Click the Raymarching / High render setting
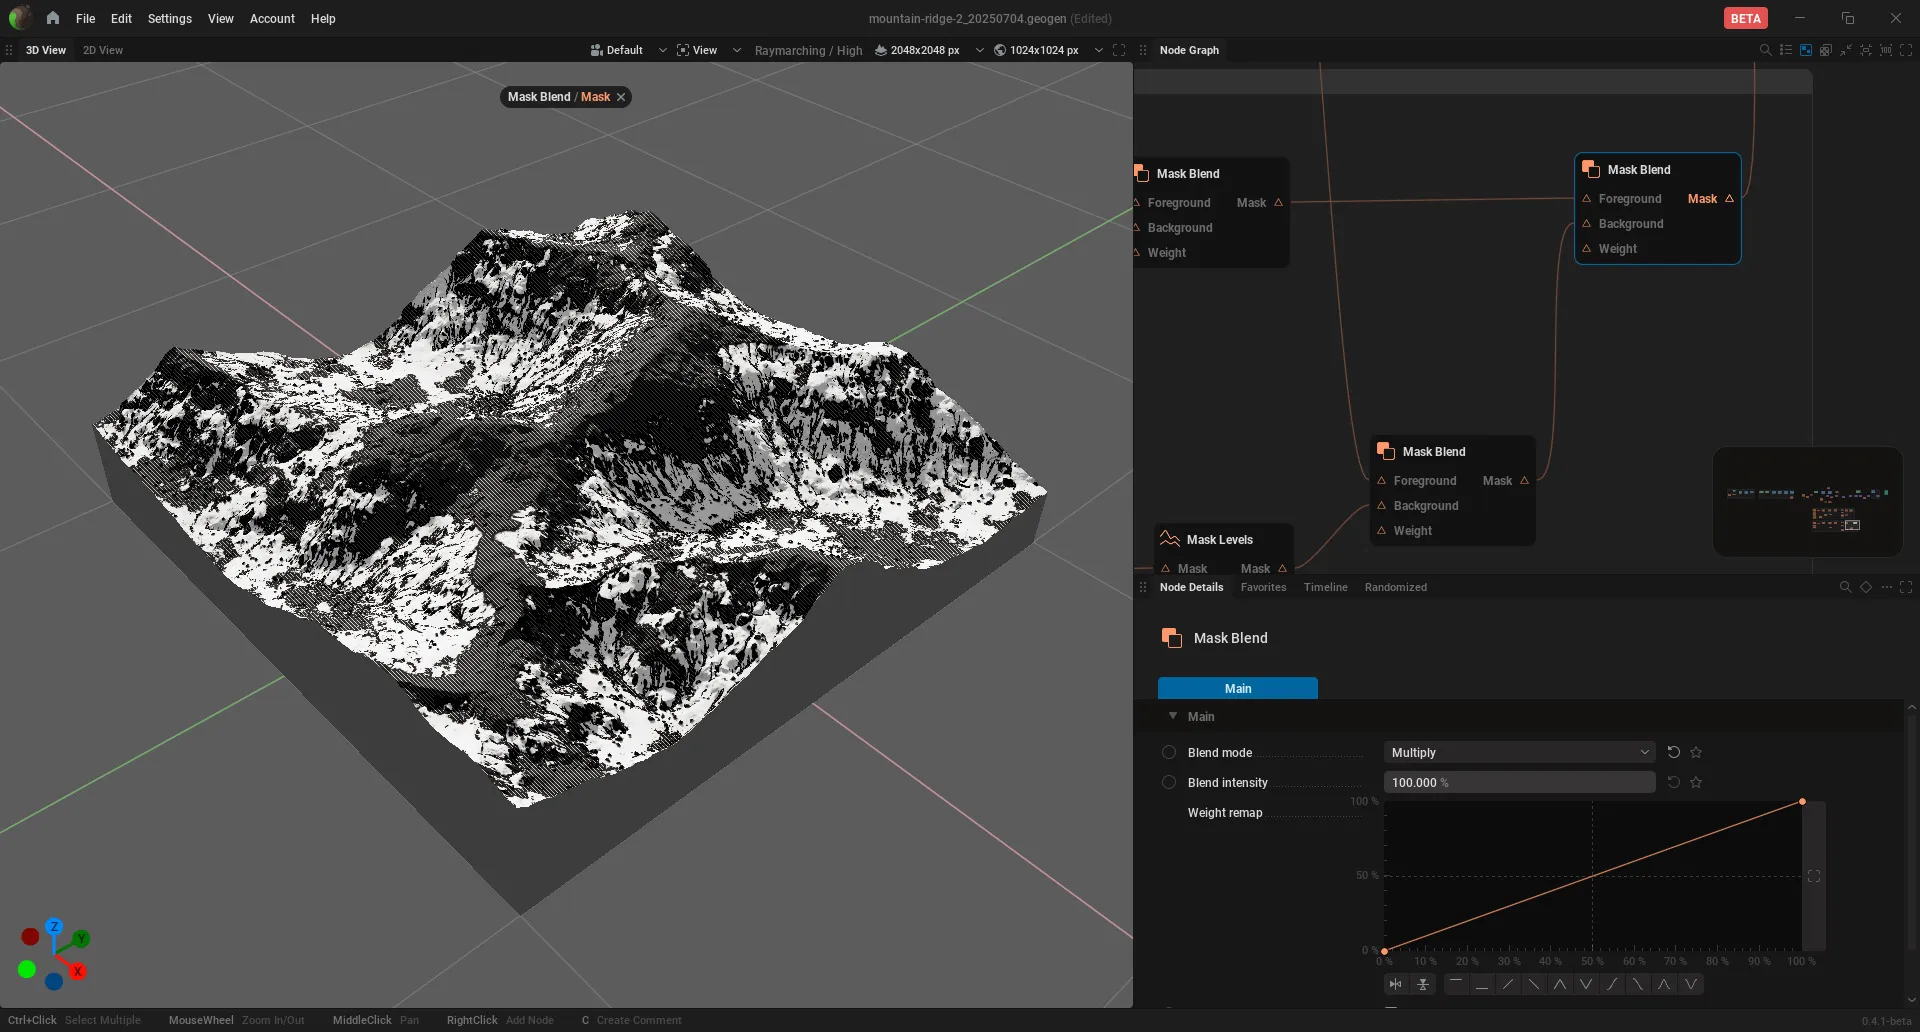1920x1032 pixels. 808,50
